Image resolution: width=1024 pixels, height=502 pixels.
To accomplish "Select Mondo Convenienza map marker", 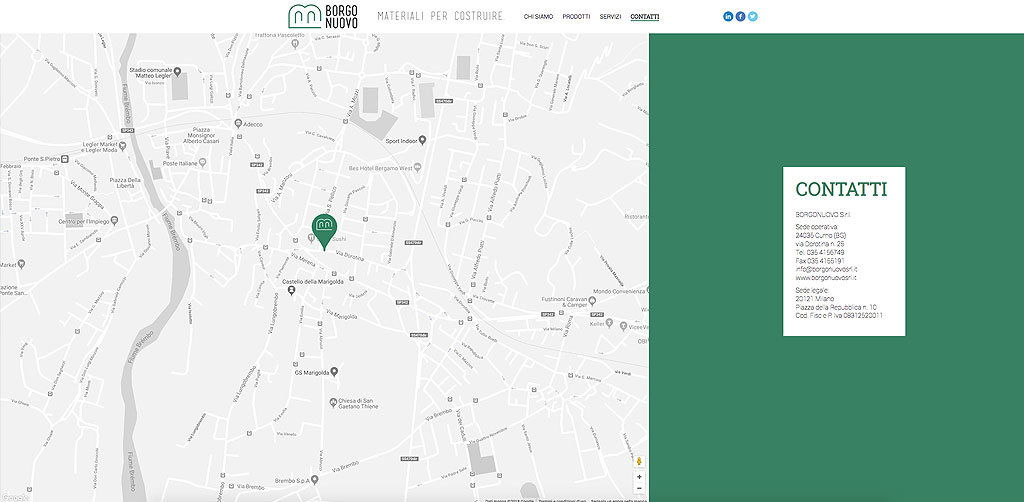I will [648, 290].
